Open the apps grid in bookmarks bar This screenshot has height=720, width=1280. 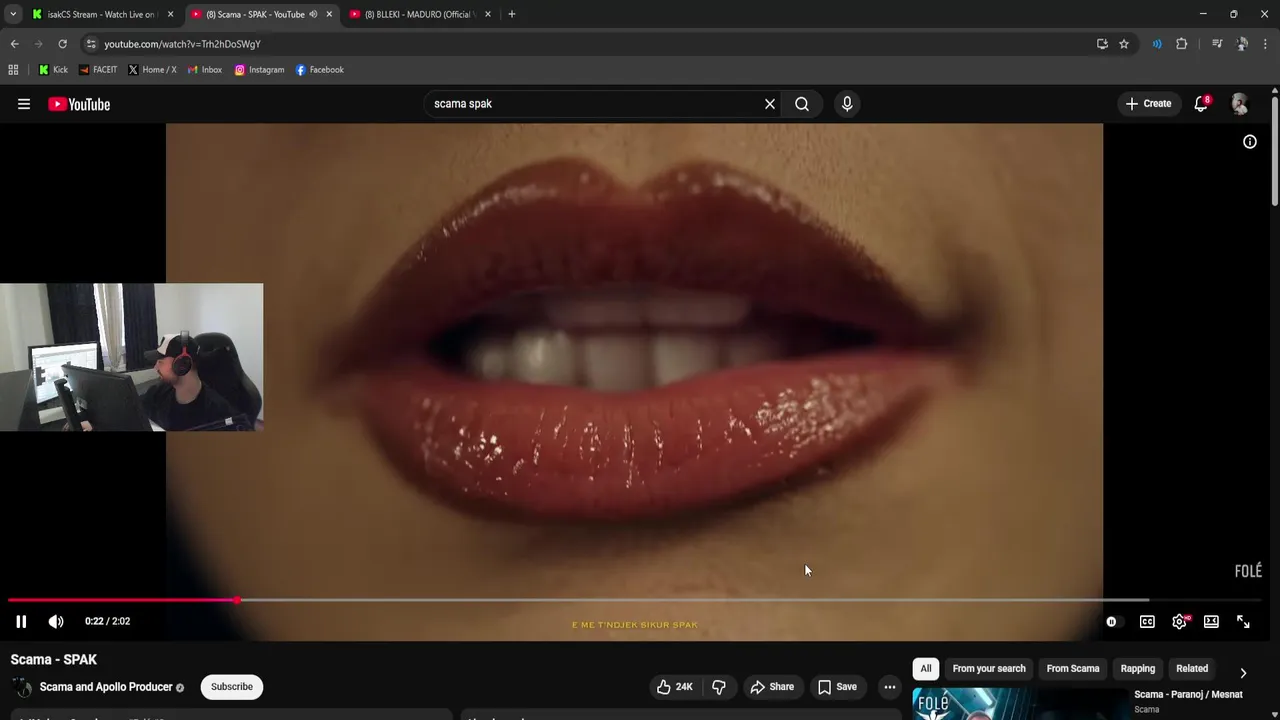[13, 70]
